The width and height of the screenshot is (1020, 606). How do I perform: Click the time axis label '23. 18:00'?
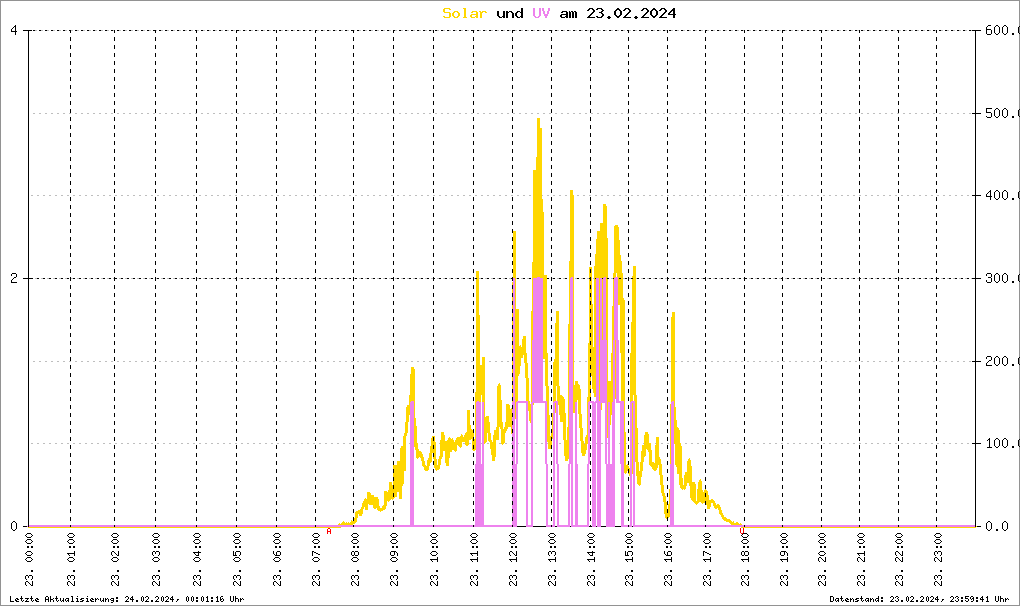click(x=745, y=559)
